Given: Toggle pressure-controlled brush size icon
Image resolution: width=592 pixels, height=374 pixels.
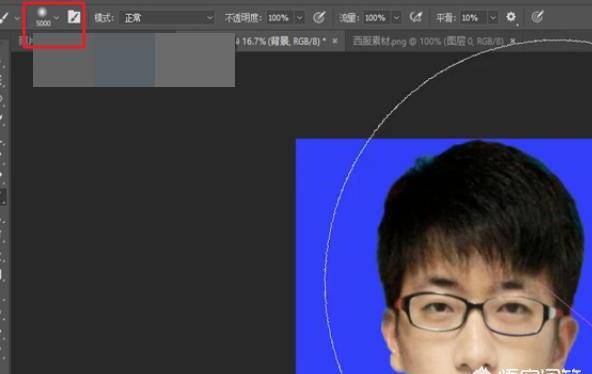Looking at the screenshot, I should (537, 17).
